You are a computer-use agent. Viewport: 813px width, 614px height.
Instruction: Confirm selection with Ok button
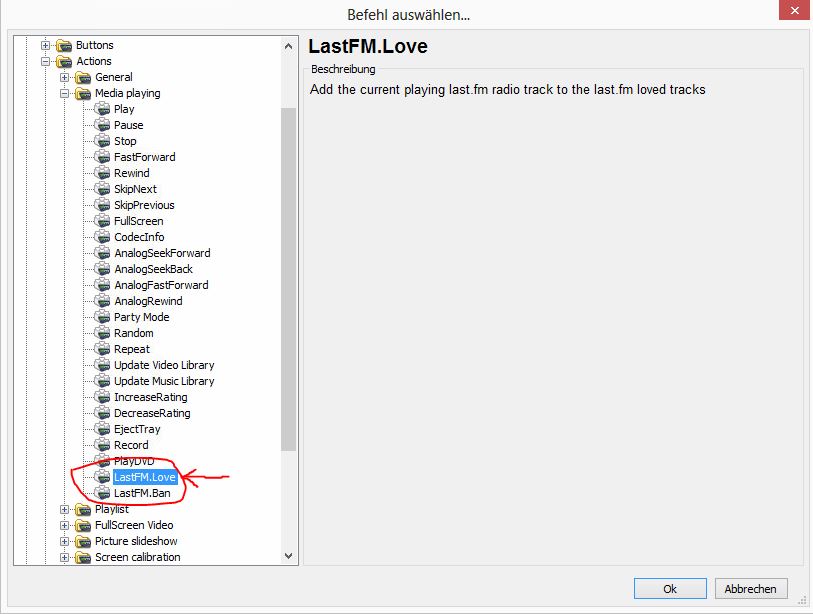[670, 589]
